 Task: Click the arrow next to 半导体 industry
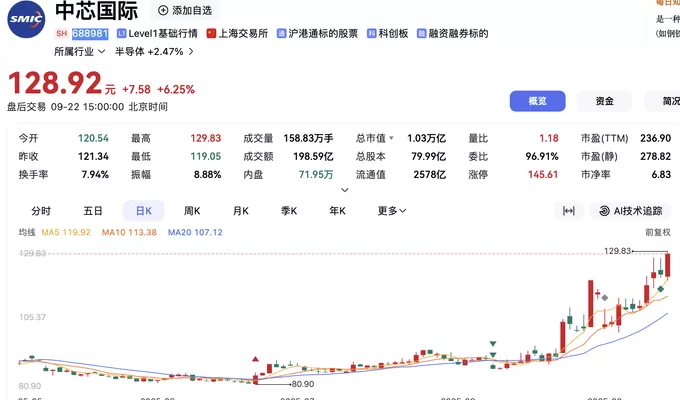tap(191, 52)
